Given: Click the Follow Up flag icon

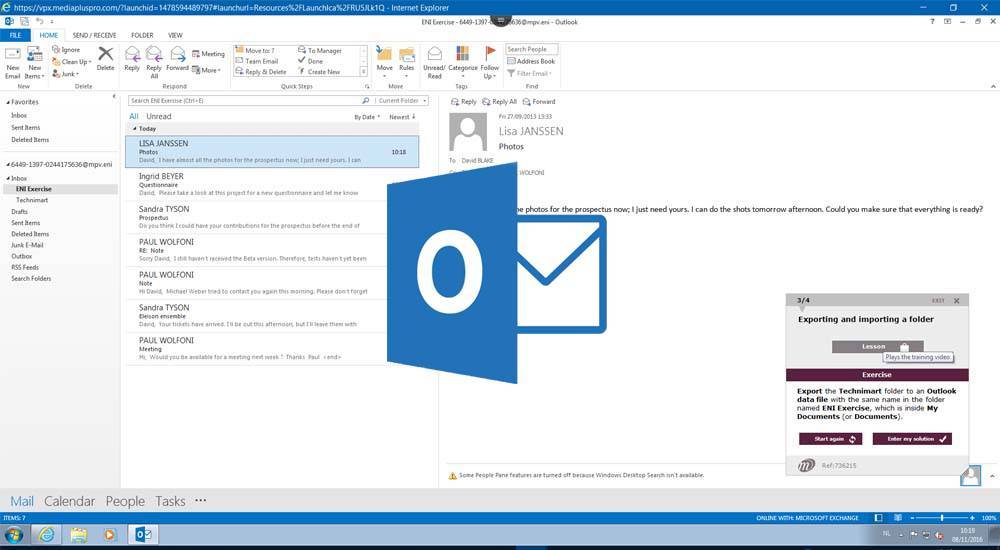Looking at the screenshot, I should [x=490, y=58].
